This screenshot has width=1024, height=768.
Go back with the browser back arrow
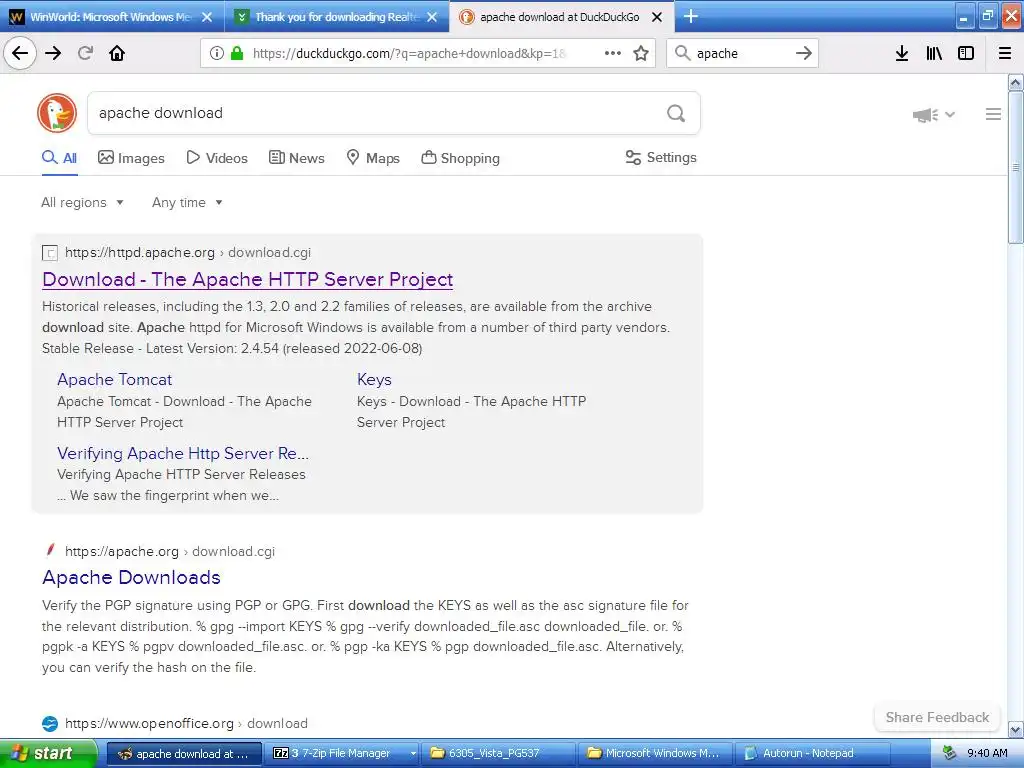(x=20, y=53)
